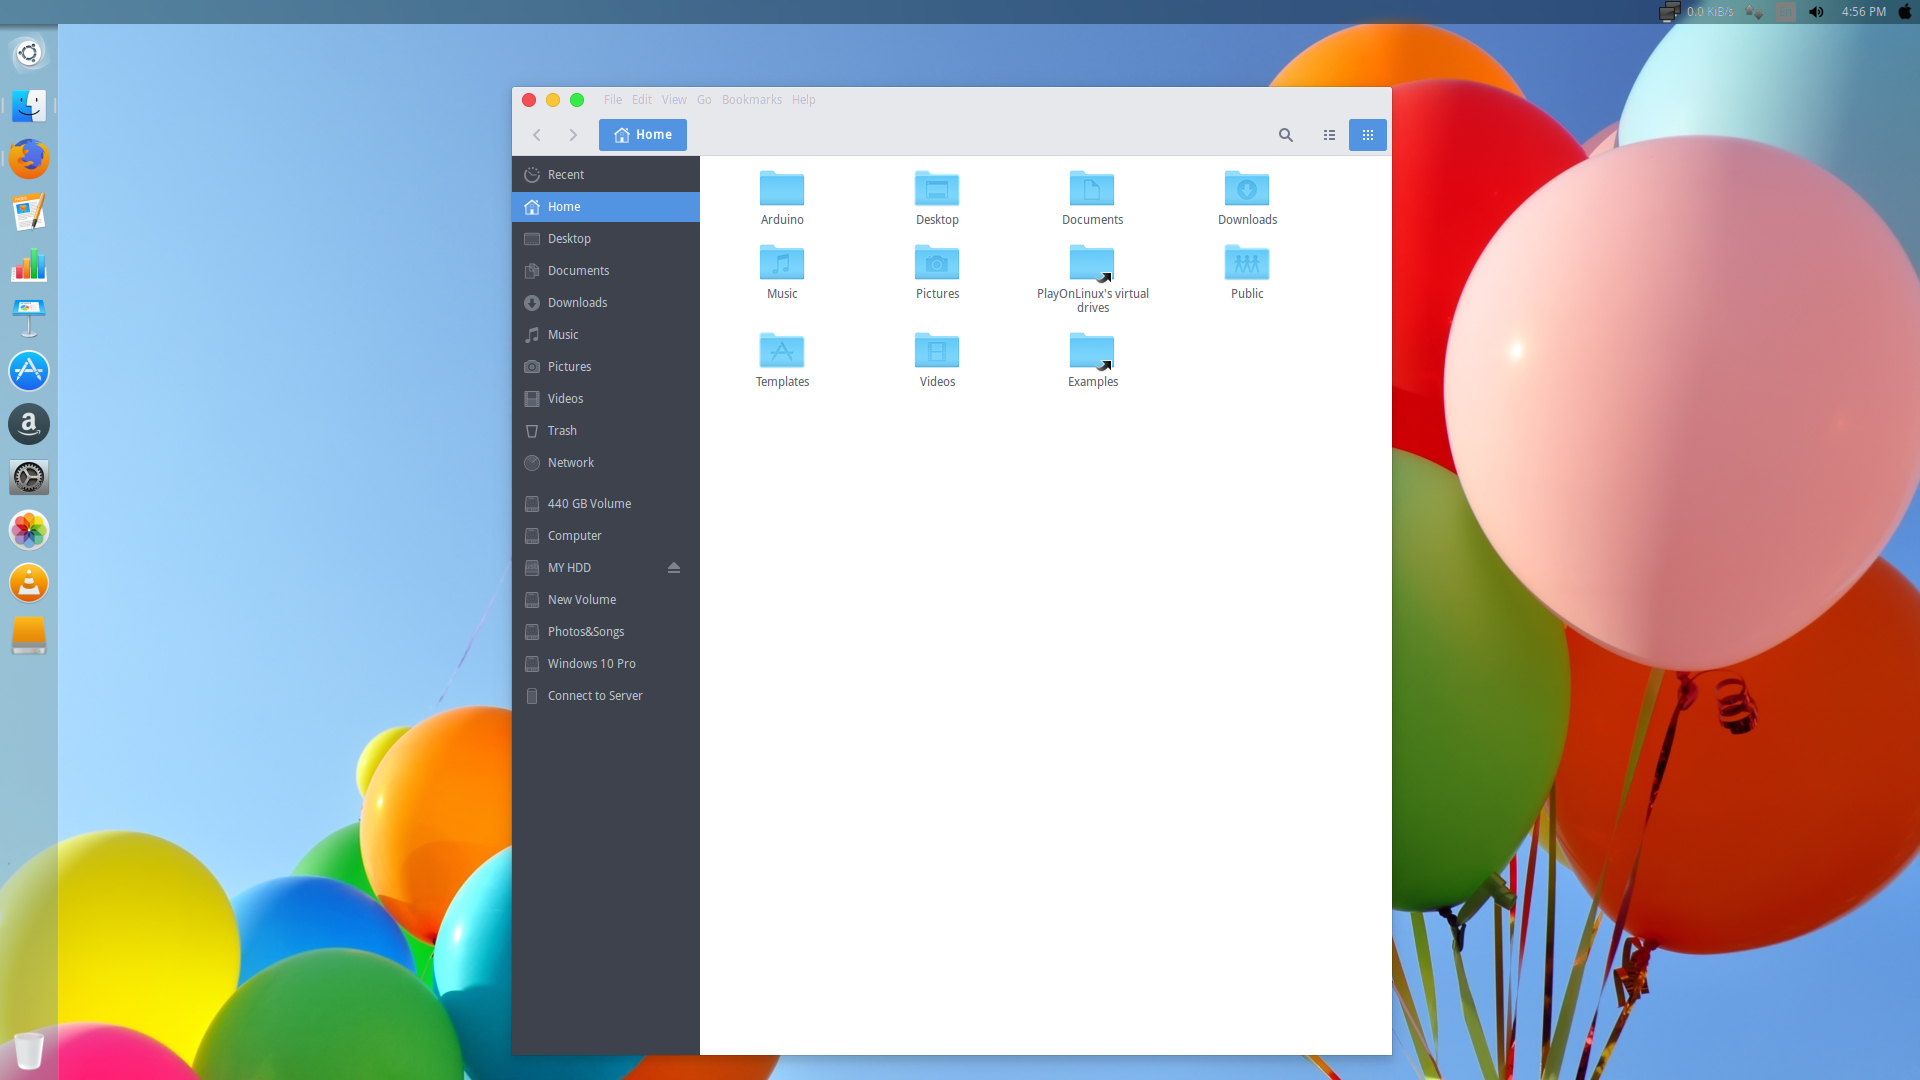
Task: Select Documents in sidebar
Action: [606, 271]
